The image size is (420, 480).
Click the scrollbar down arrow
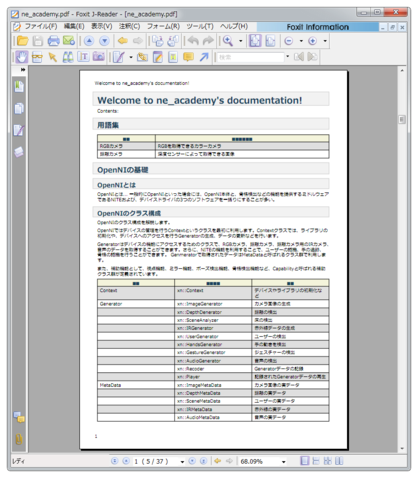click(x=402, y=448)
